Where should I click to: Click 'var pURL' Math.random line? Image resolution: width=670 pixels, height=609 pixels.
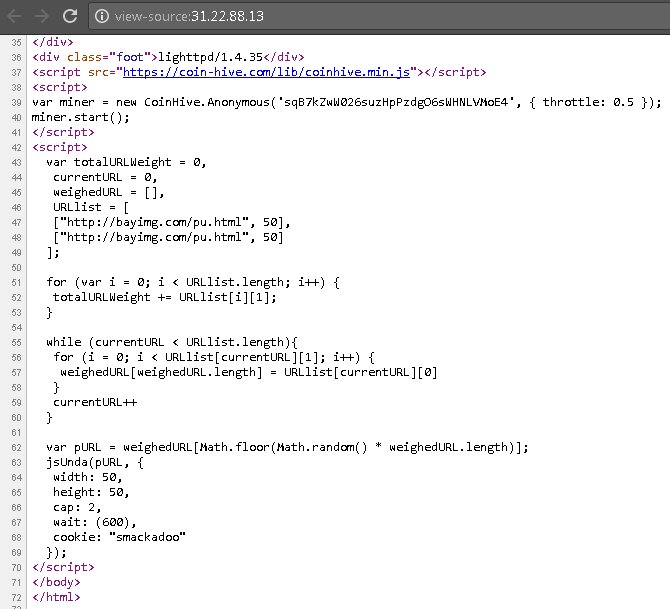(x=287, y=447)
